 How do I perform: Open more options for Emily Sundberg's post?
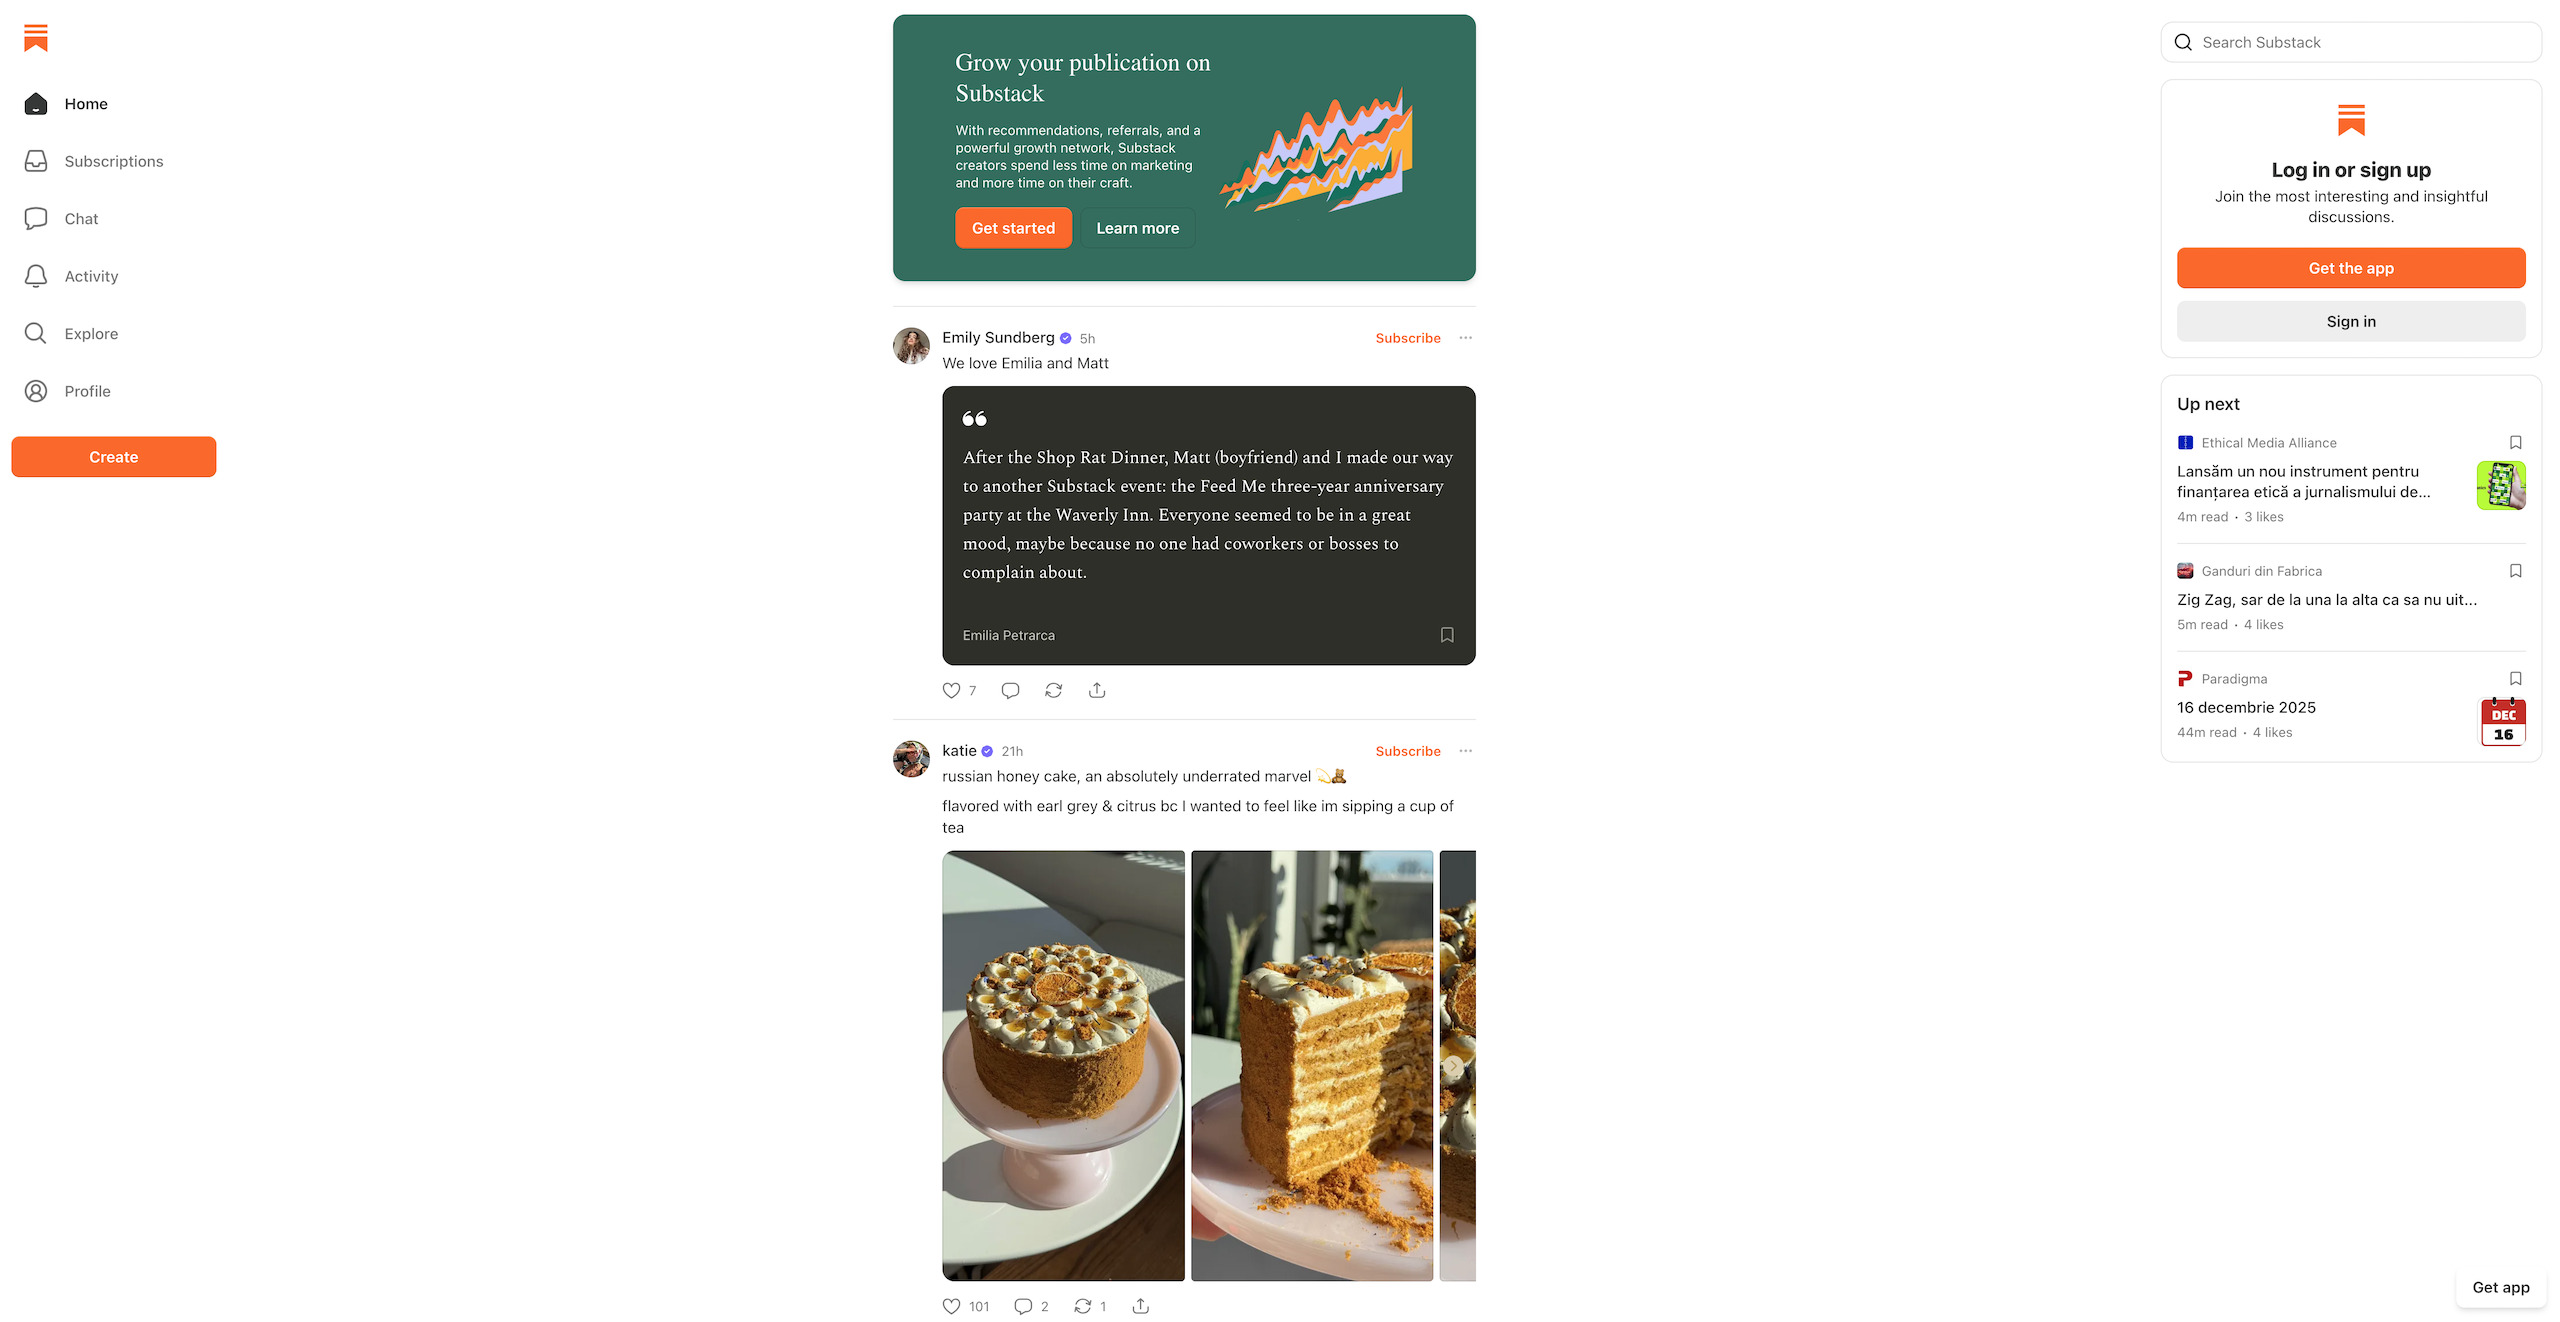coord(1466,338)
